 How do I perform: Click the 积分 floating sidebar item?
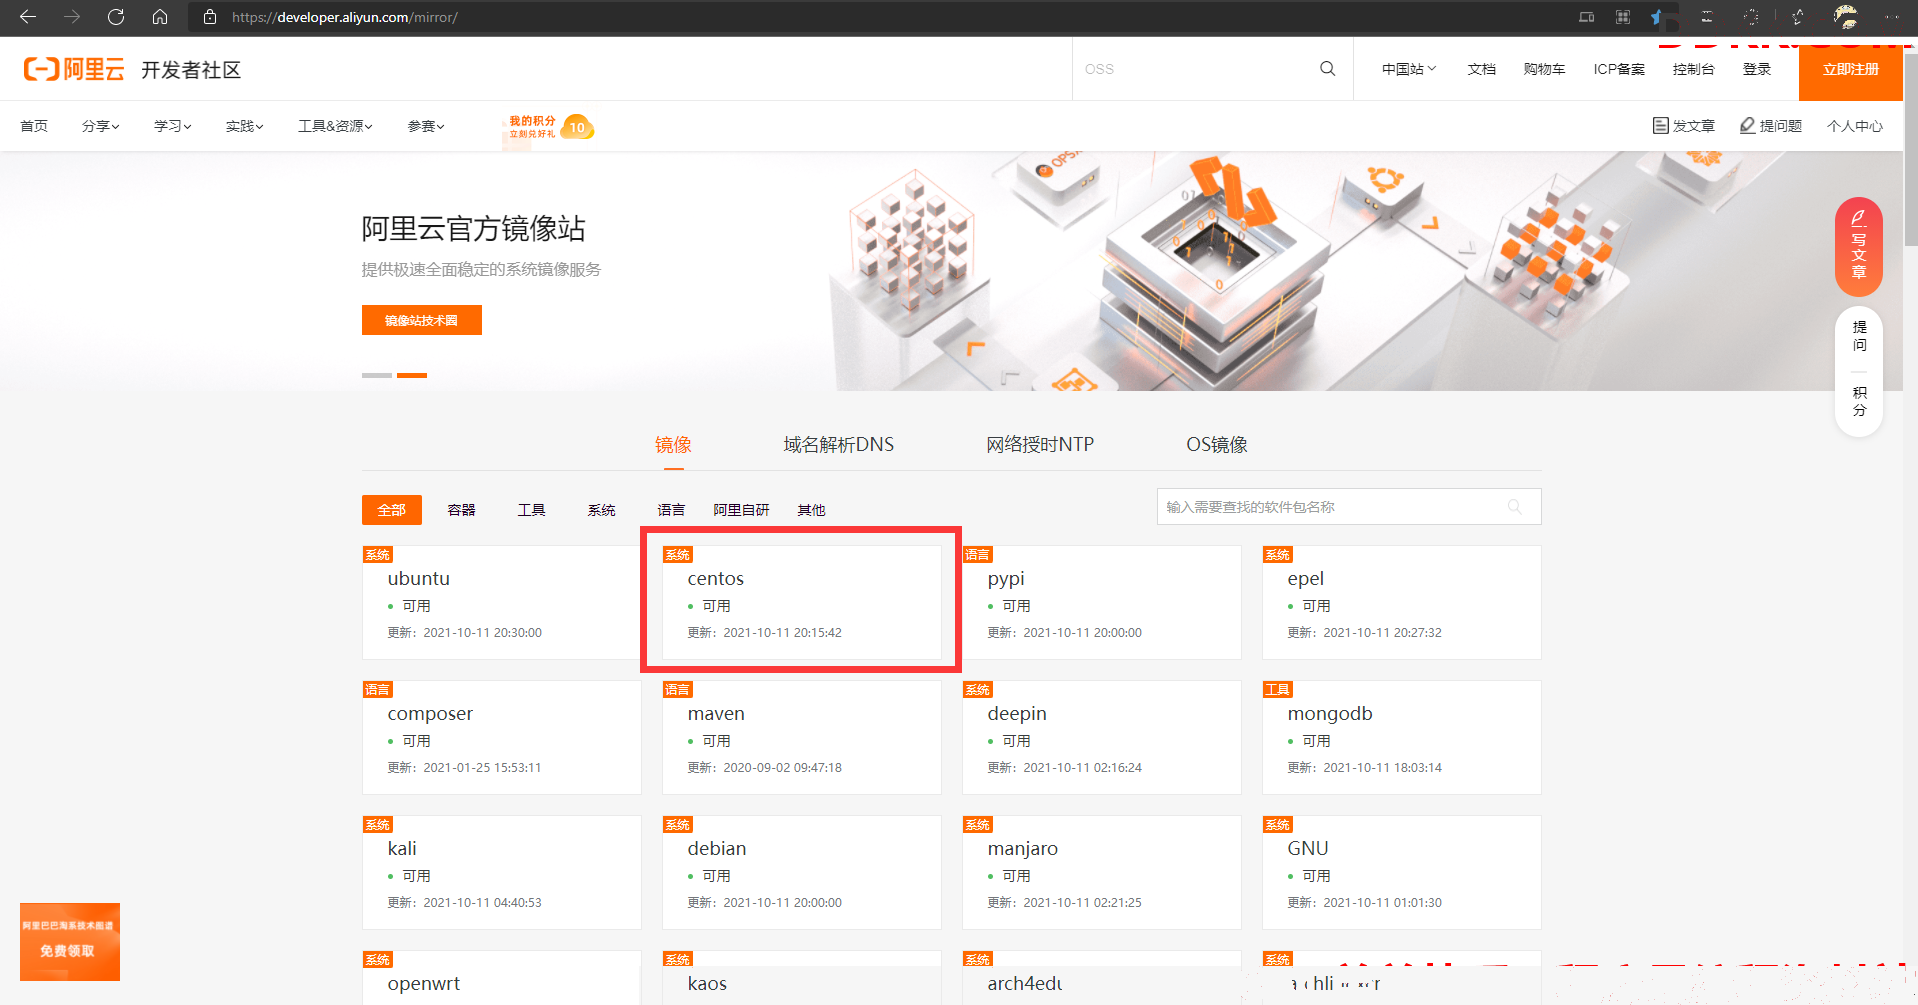1859,401
